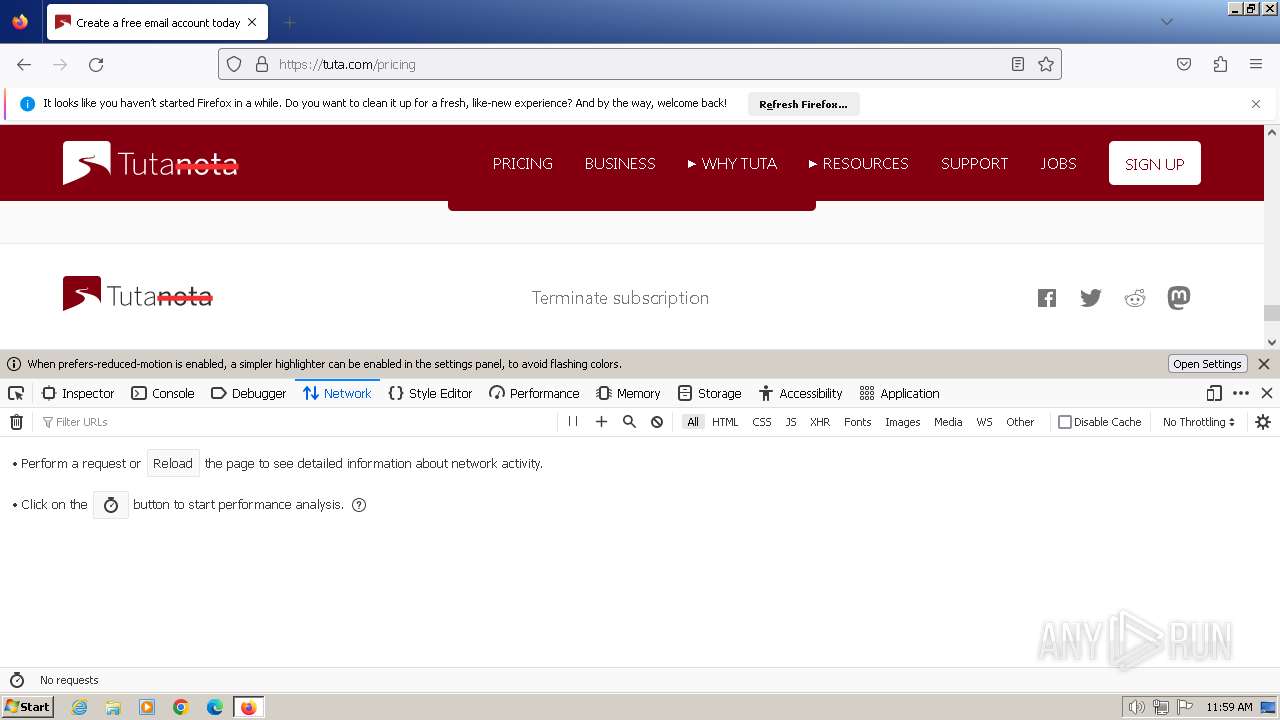Expand the WHY TUTA menu
1280x720 pixels.
[732, 163]
